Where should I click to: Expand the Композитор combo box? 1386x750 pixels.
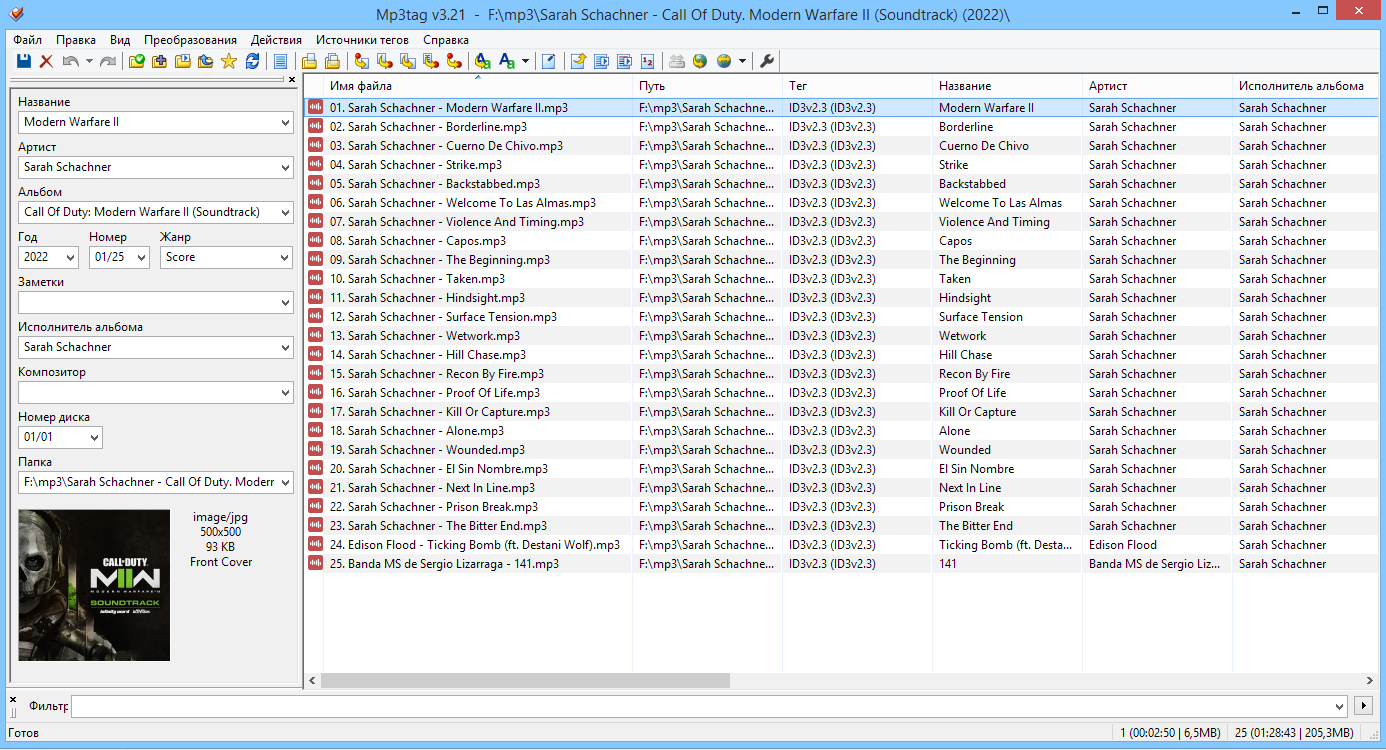(284, 392)
